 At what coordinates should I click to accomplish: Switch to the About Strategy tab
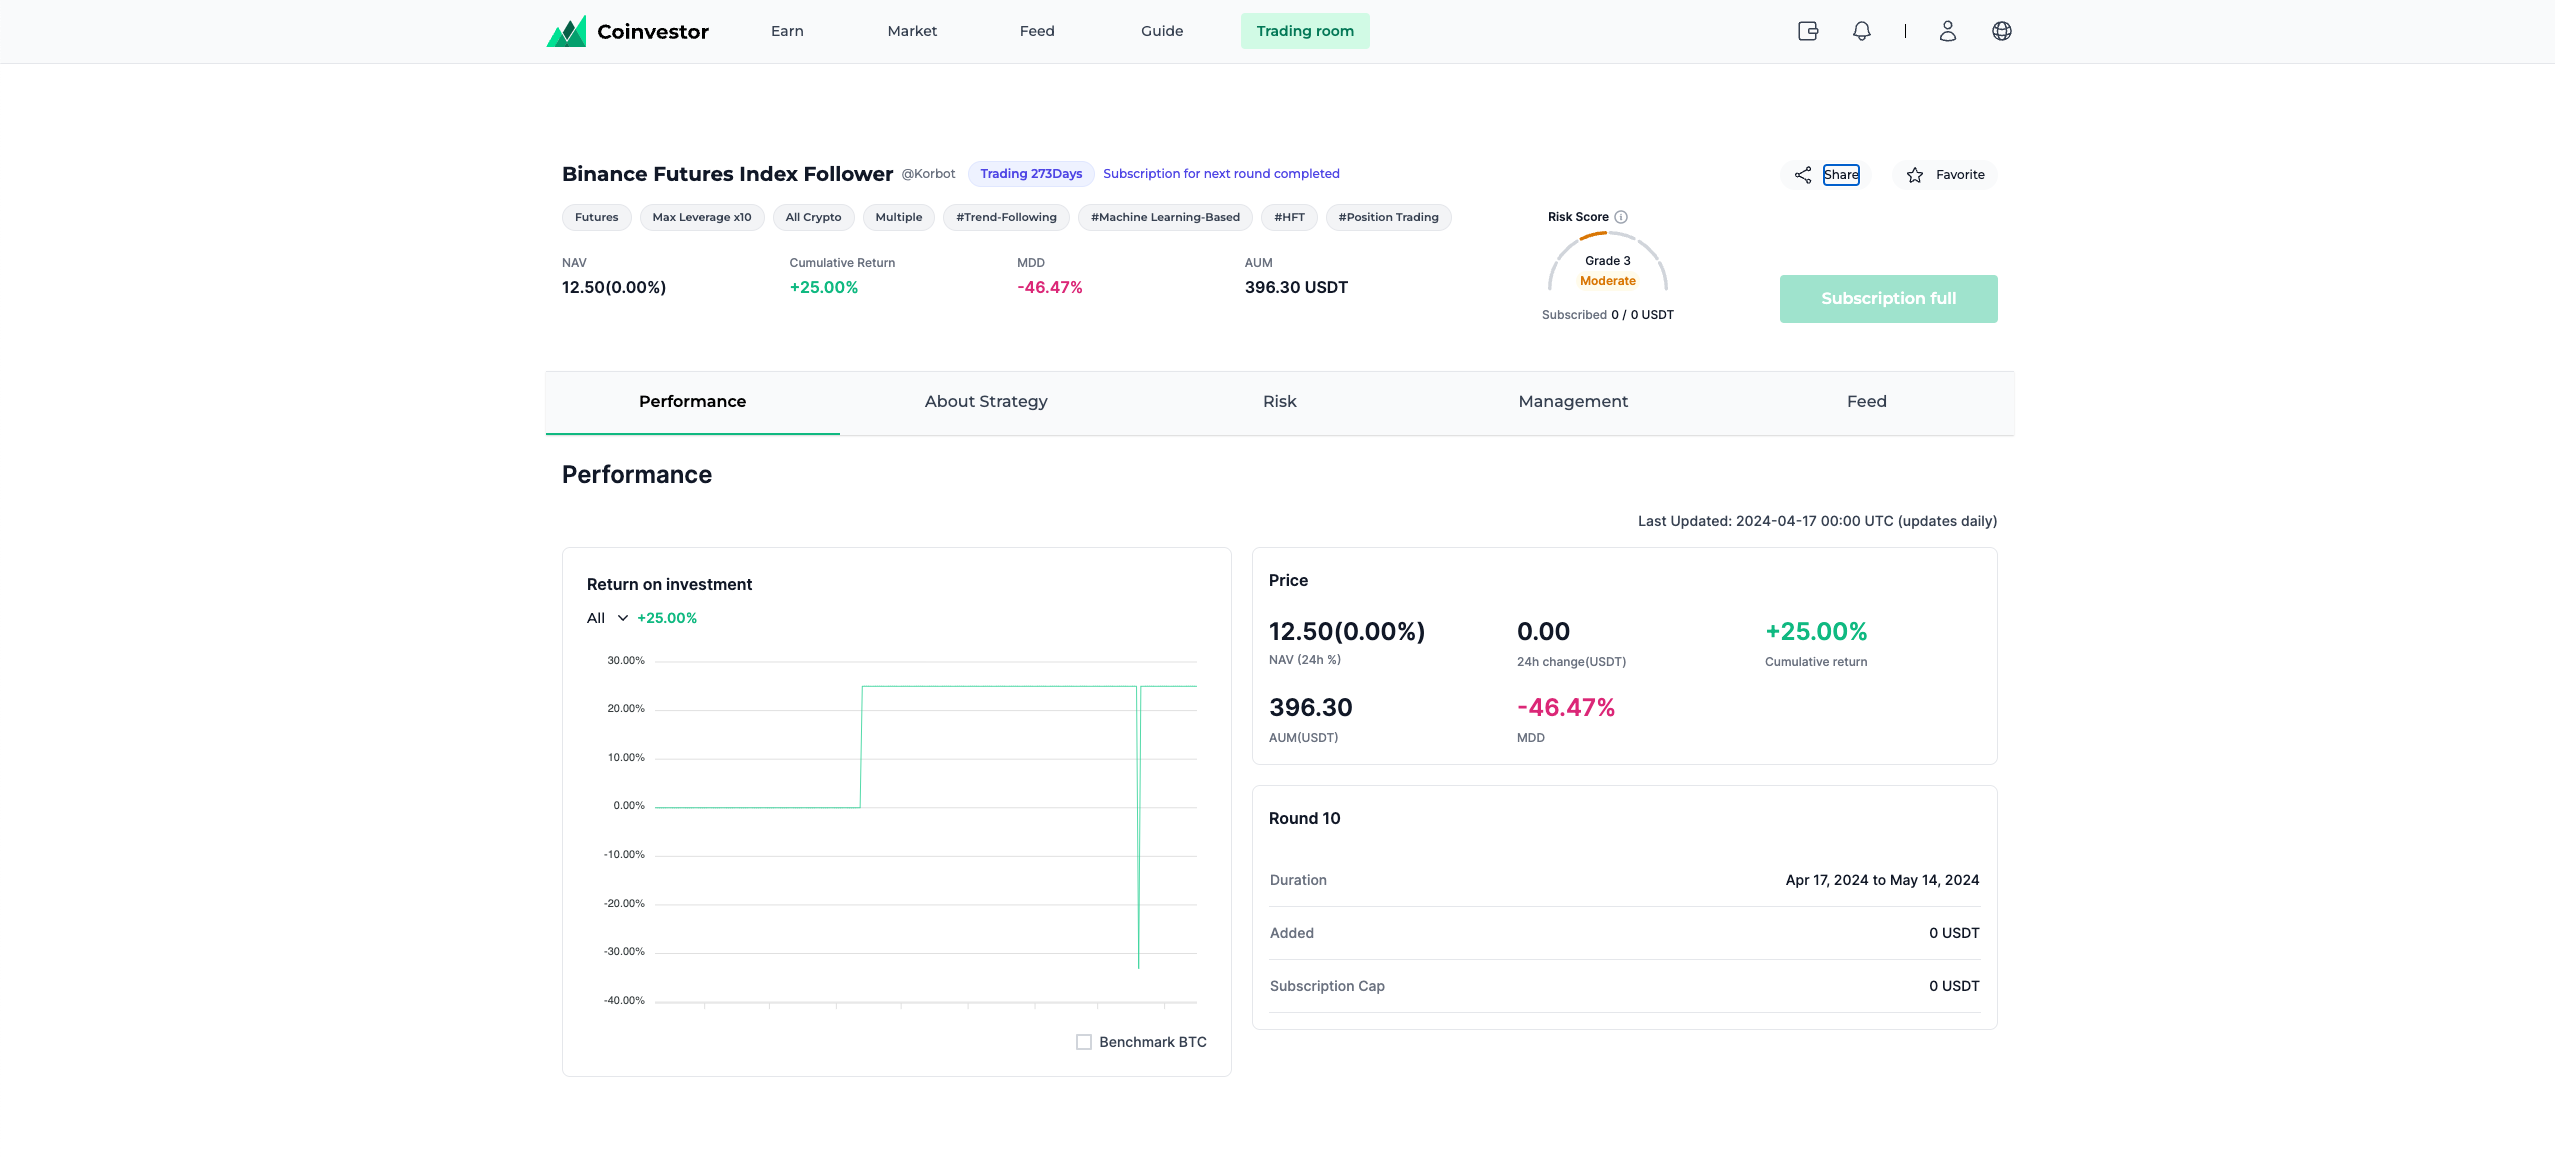point(985,401)
